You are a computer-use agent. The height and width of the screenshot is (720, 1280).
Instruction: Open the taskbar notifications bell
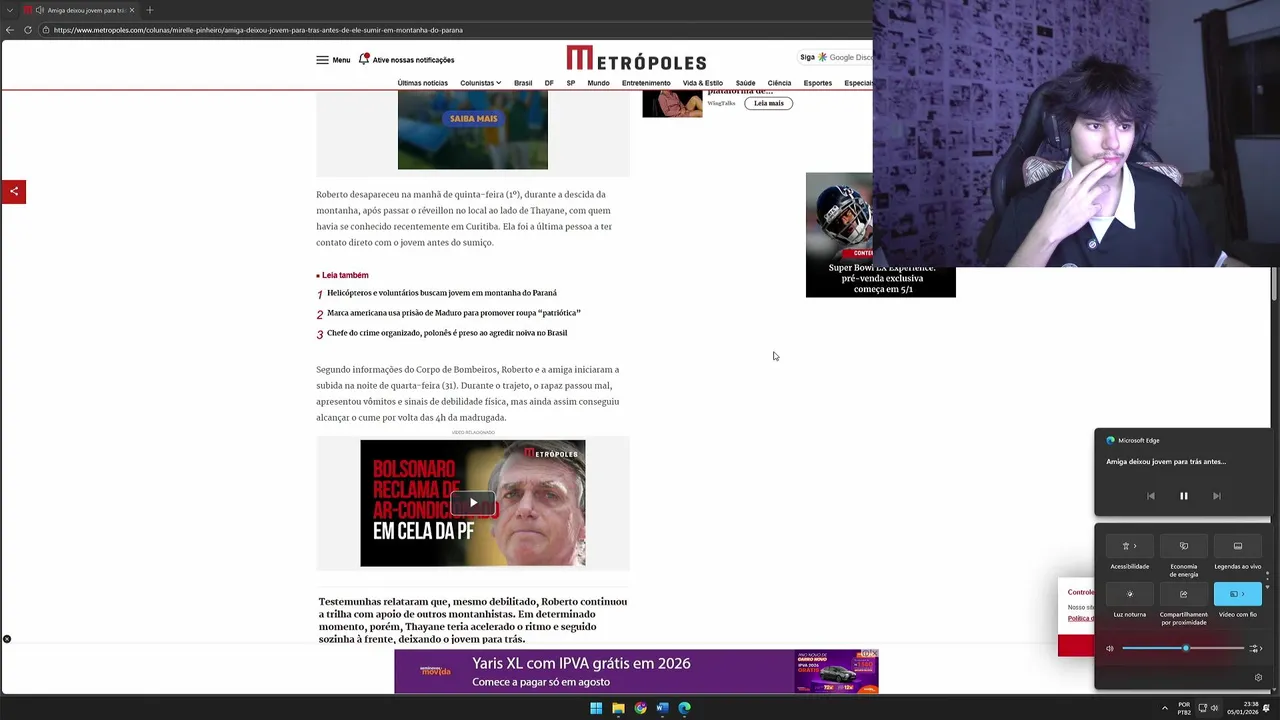pos(1267,708)
